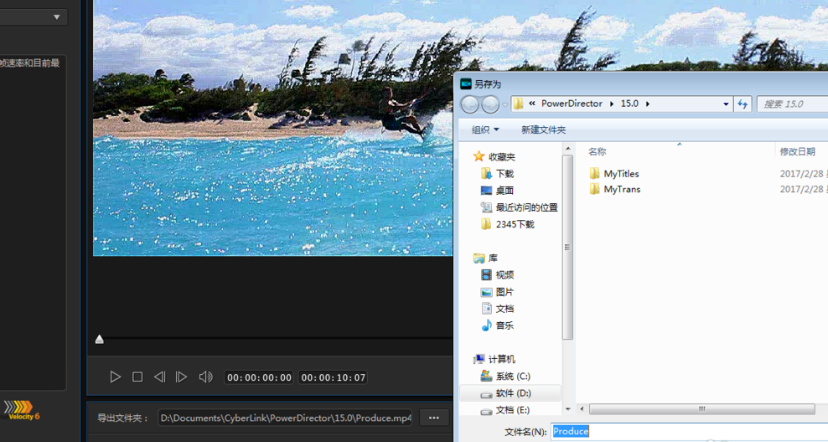Open the profile dropdown in left panel
Image resolution: width=828 pixels, height=442 pixels.
coord(56,17)
